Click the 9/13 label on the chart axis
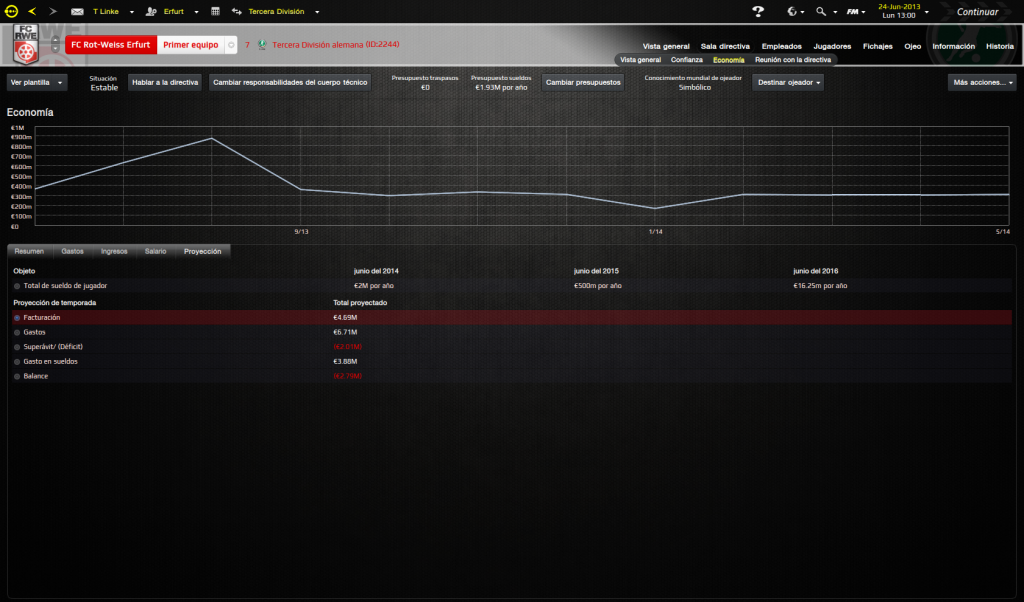 (301, 232)
